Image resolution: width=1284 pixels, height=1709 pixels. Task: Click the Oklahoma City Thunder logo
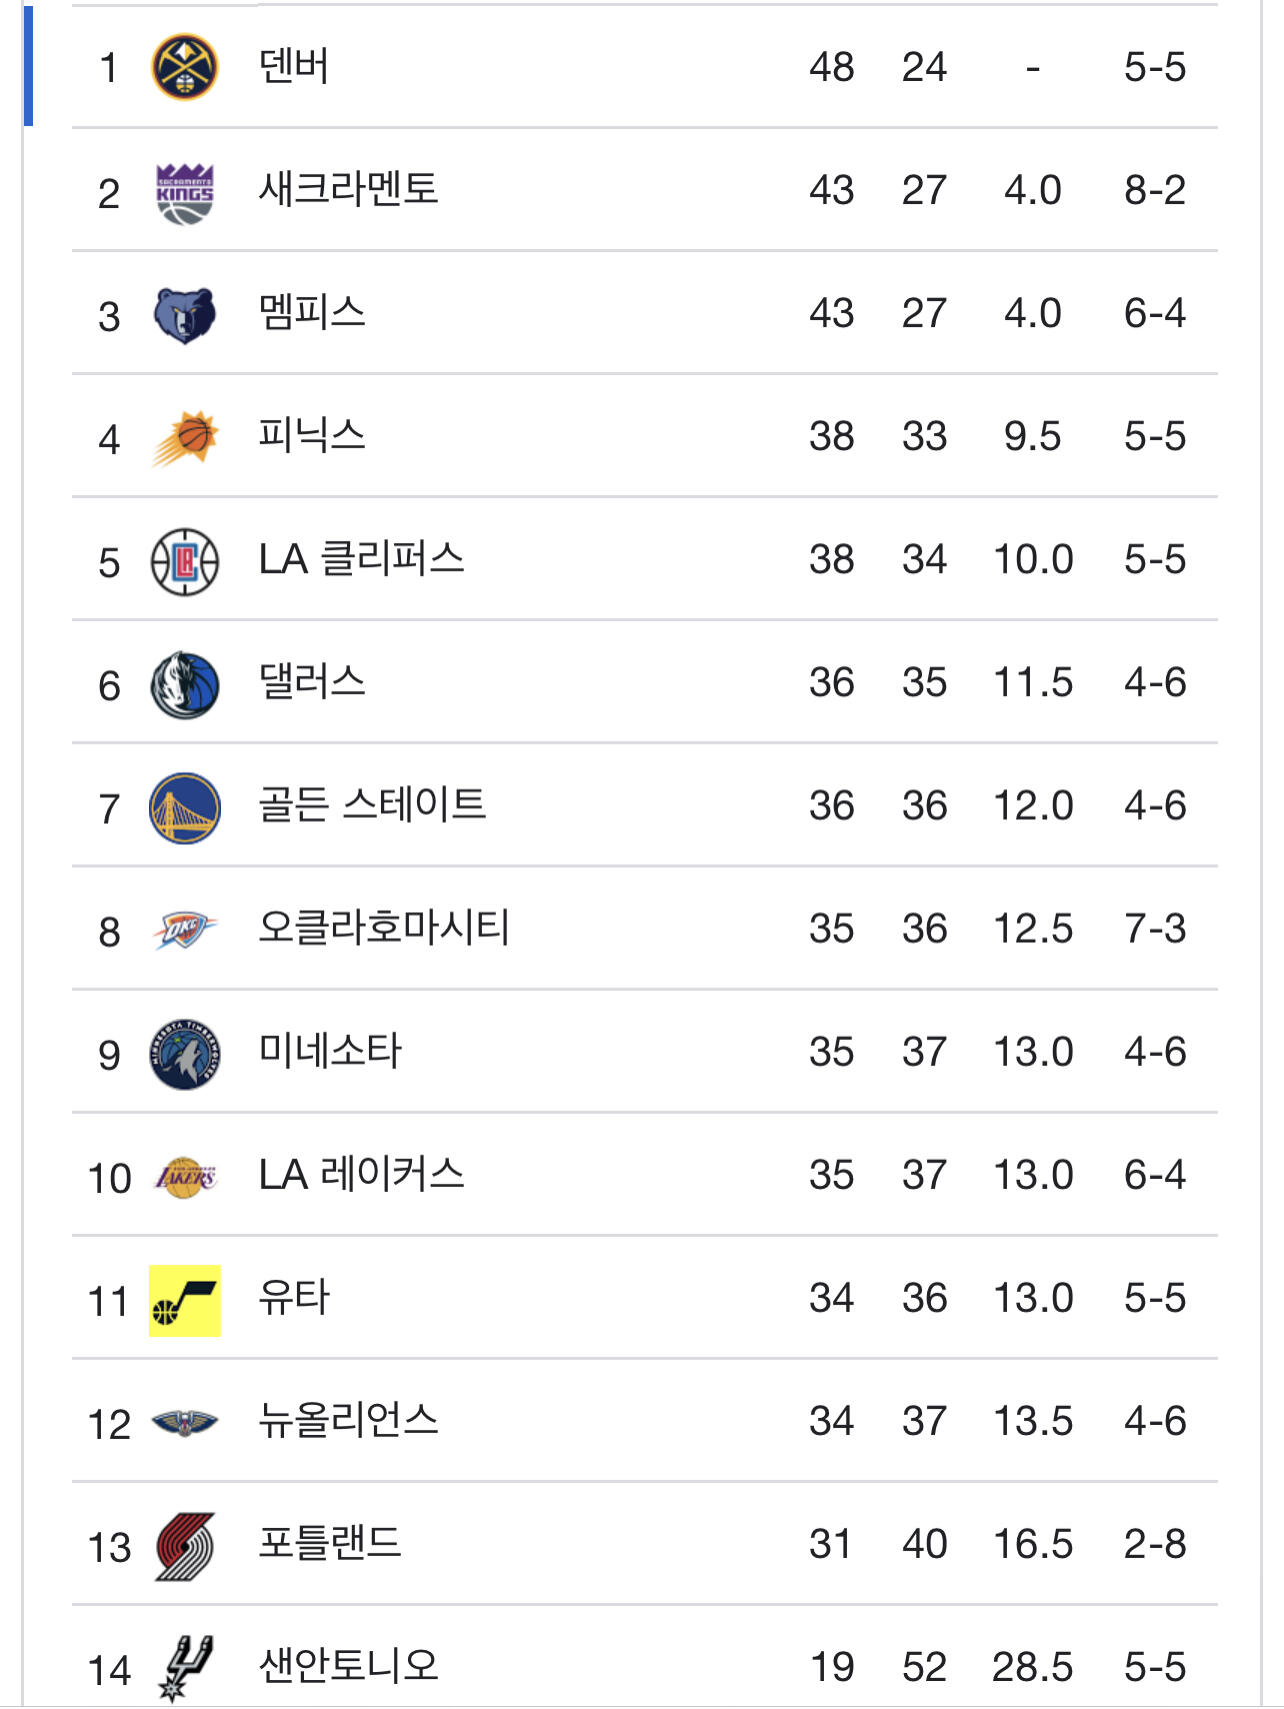pos(184,931)
